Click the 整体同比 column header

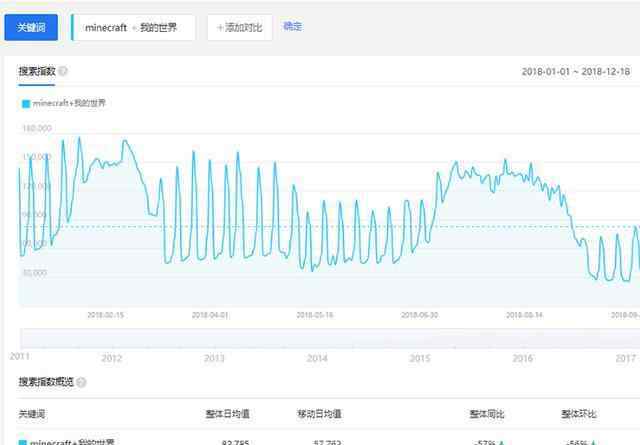pos(487,414)
